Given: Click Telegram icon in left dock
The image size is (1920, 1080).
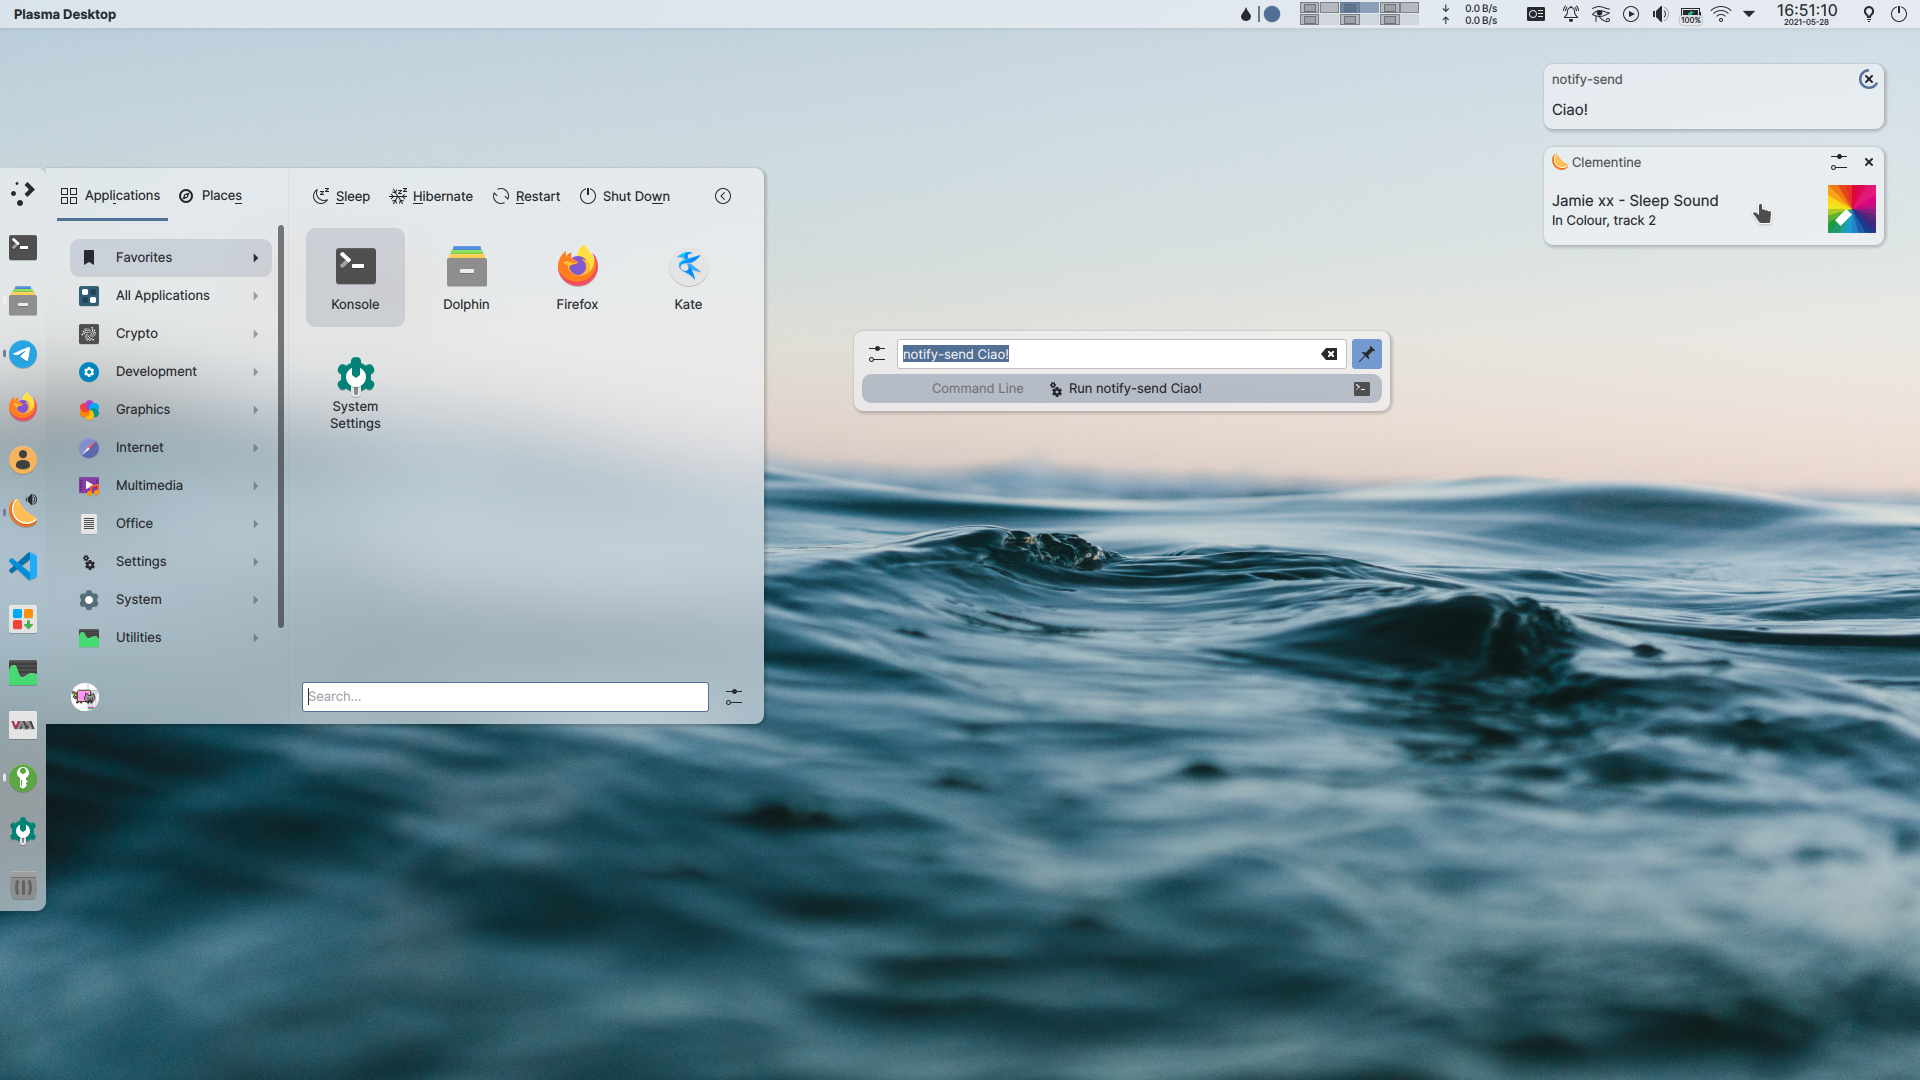Looking at the screenshot, I should pos(23,354).
